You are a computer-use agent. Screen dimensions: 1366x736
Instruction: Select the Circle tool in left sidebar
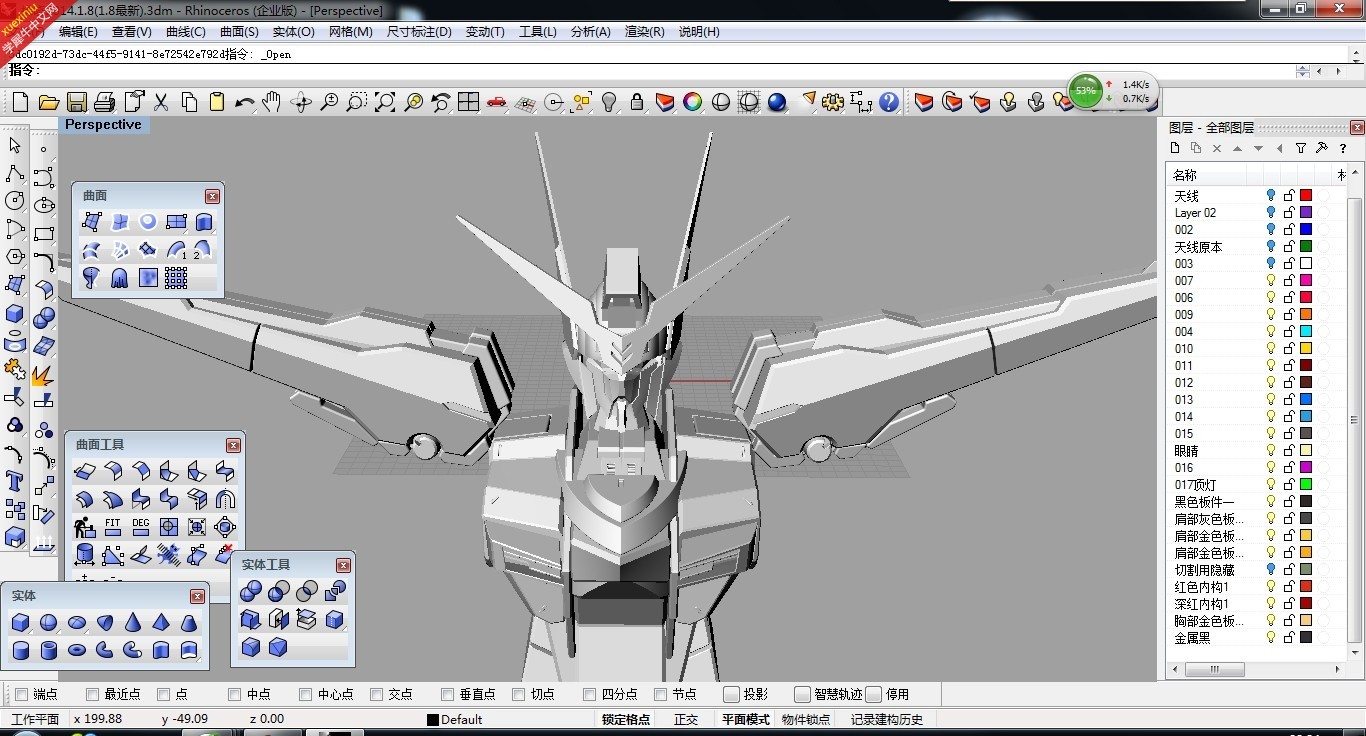coord(15,201)
